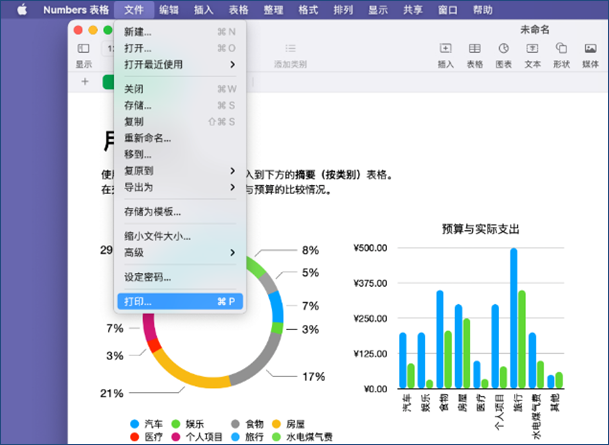Image resolution: width=609 pixels, height=445 pixels.
Task: Open the 编辑 menu in menu bar
Action: coord(169,10)
